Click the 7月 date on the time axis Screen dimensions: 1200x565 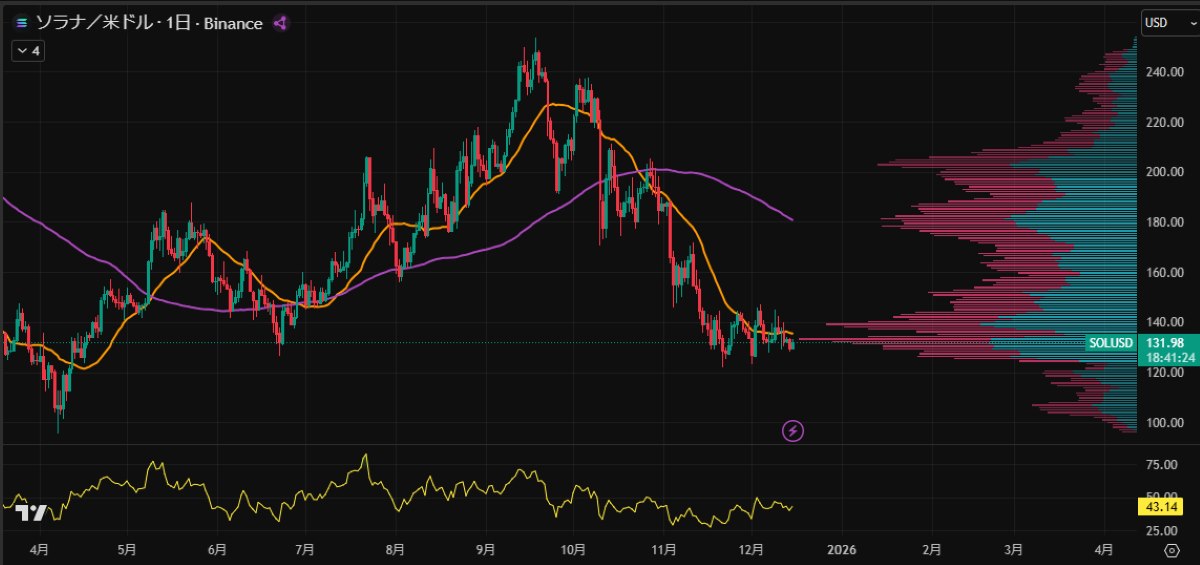click(x=305, y=550)
